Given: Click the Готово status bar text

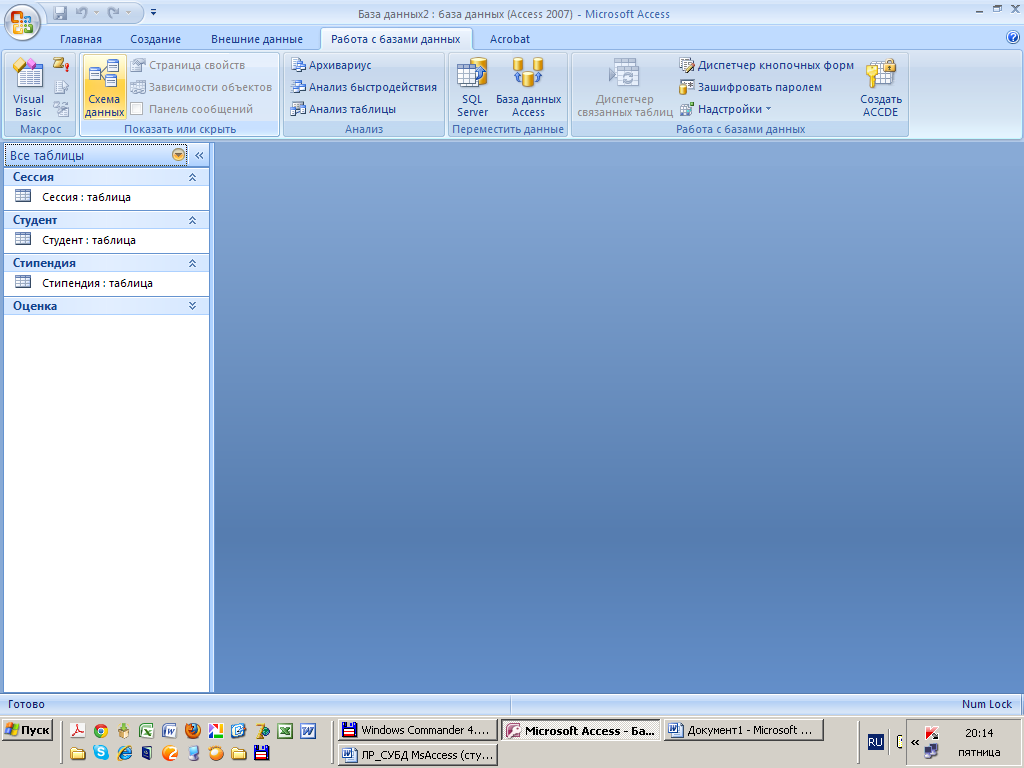Looking at the screenshot, I should pos(26,704).
